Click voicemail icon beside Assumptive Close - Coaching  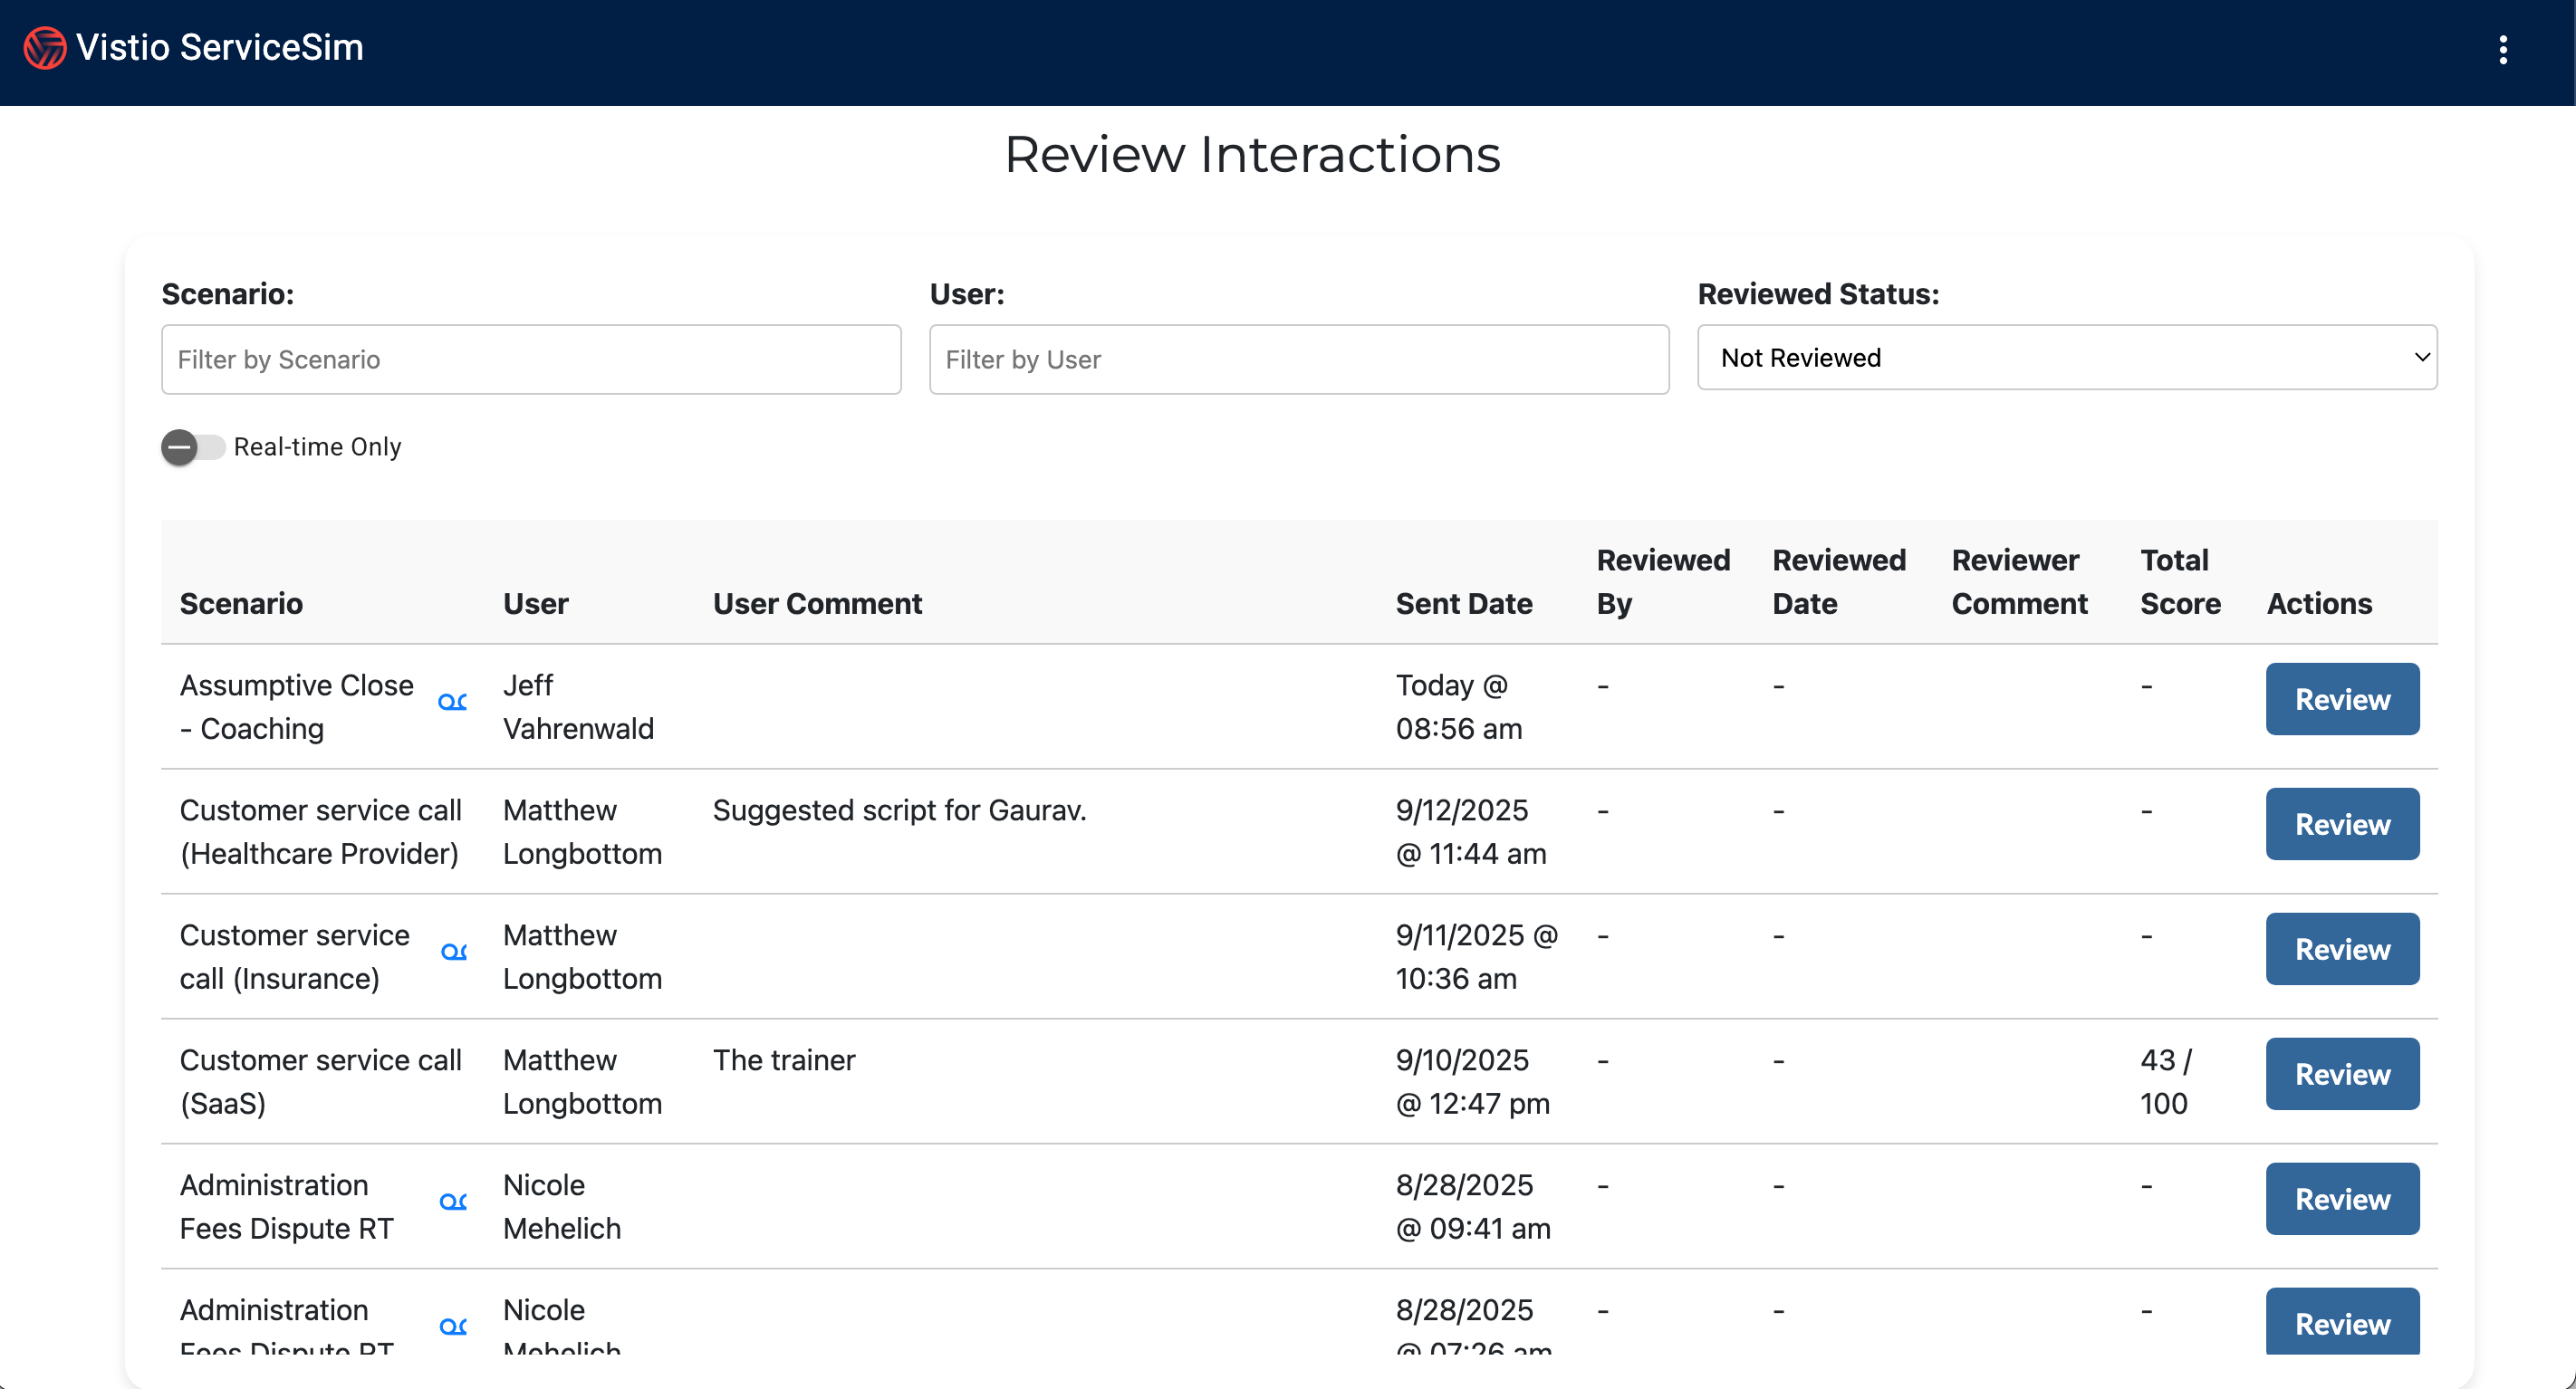(x=452, y=702)
